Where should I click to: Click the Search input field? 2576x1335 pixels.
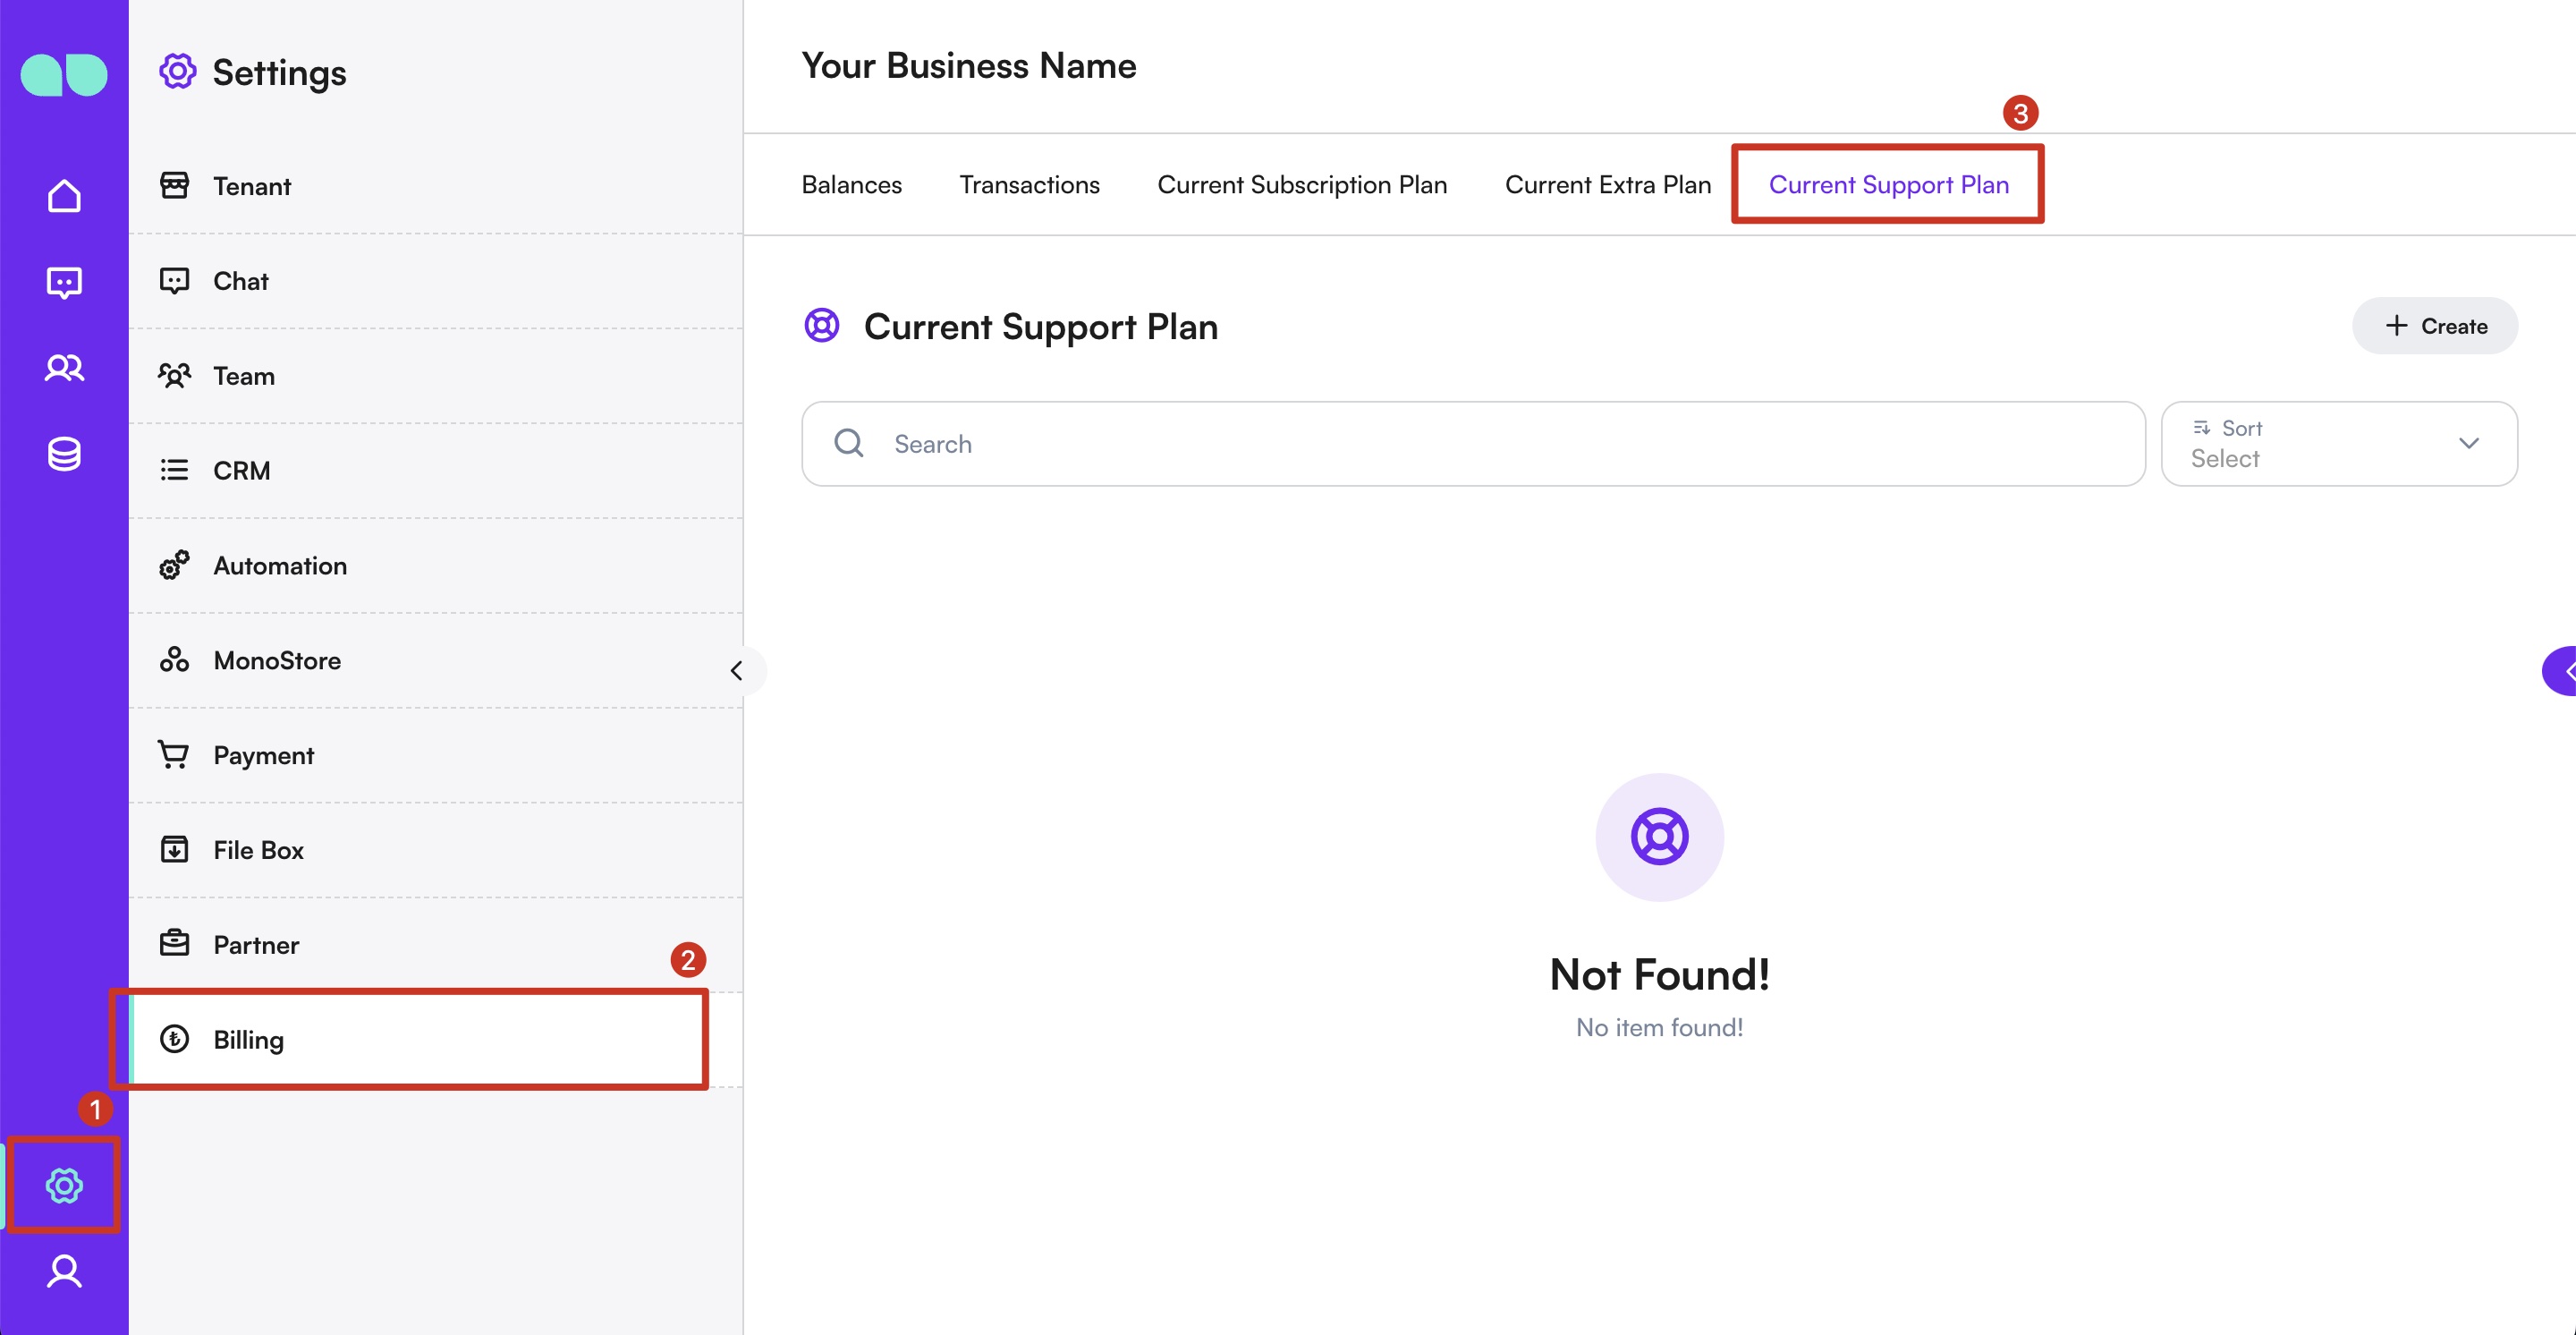point(1500,444)
